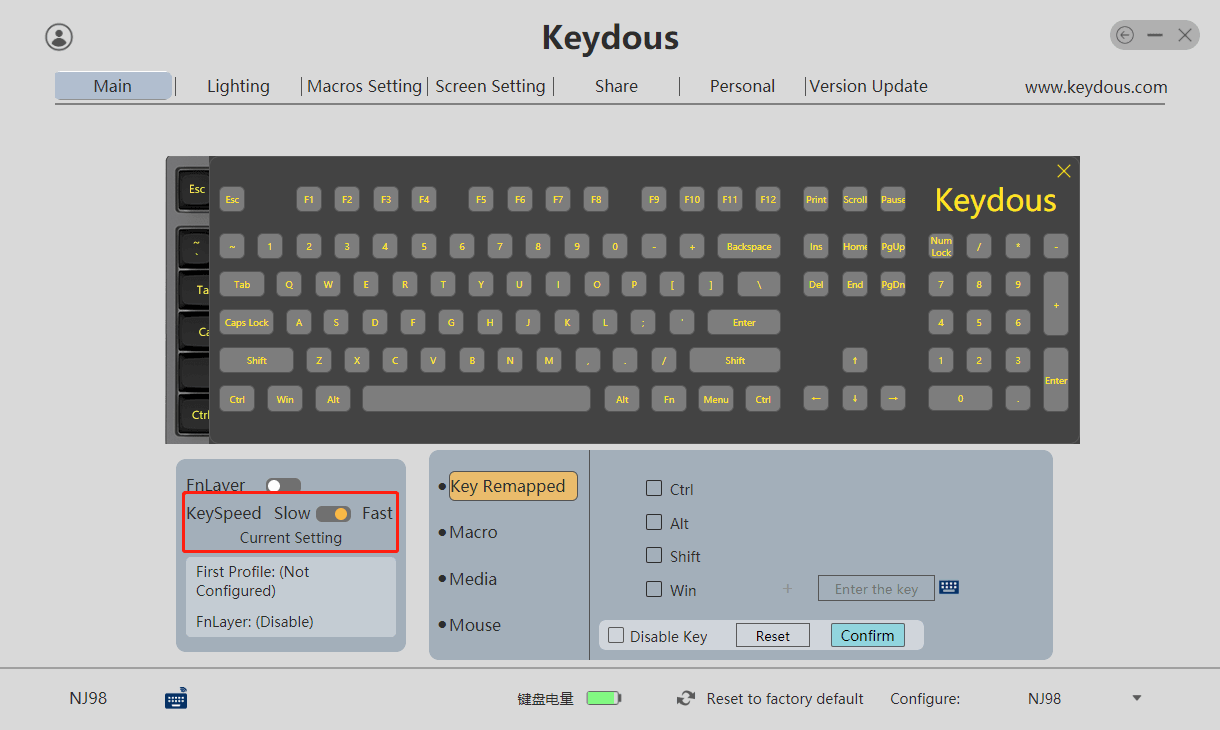Open the Macros Setting tab

coord(364,86)
